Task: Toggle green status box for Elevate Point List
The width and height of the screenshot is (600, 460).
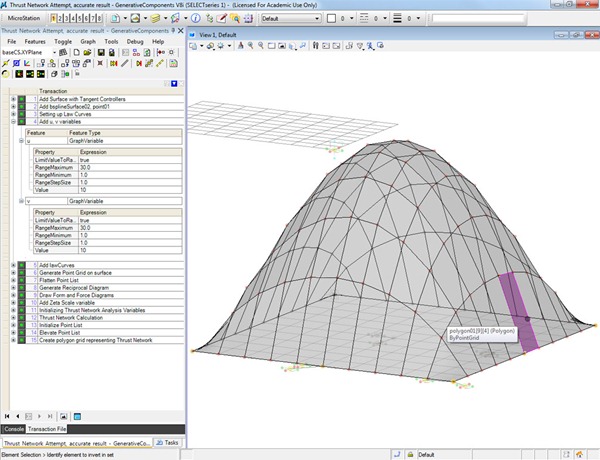Action: [21, 334]
